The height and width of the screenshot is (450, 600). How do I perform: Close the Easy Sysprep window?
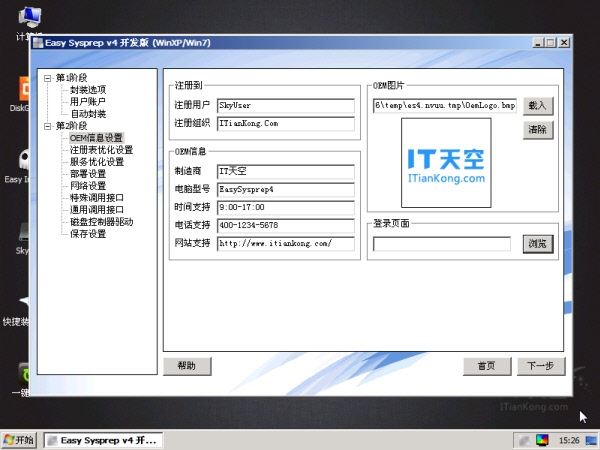pos(564,43)
